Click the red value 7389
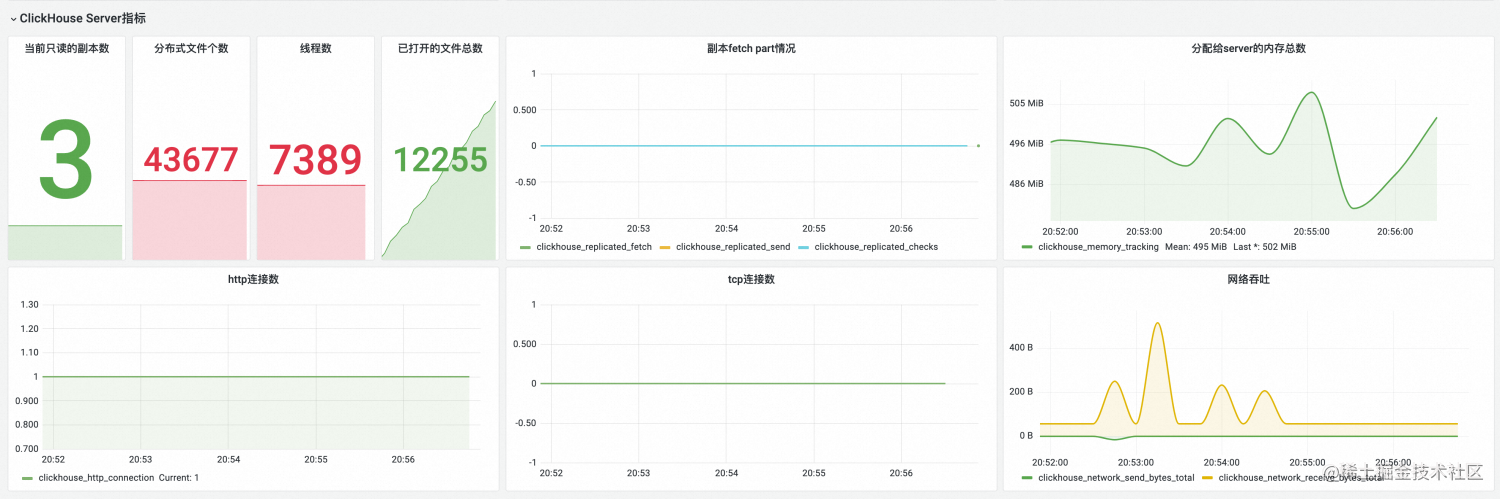Viewport: 1500px width, 499px height. coord(315,160)
